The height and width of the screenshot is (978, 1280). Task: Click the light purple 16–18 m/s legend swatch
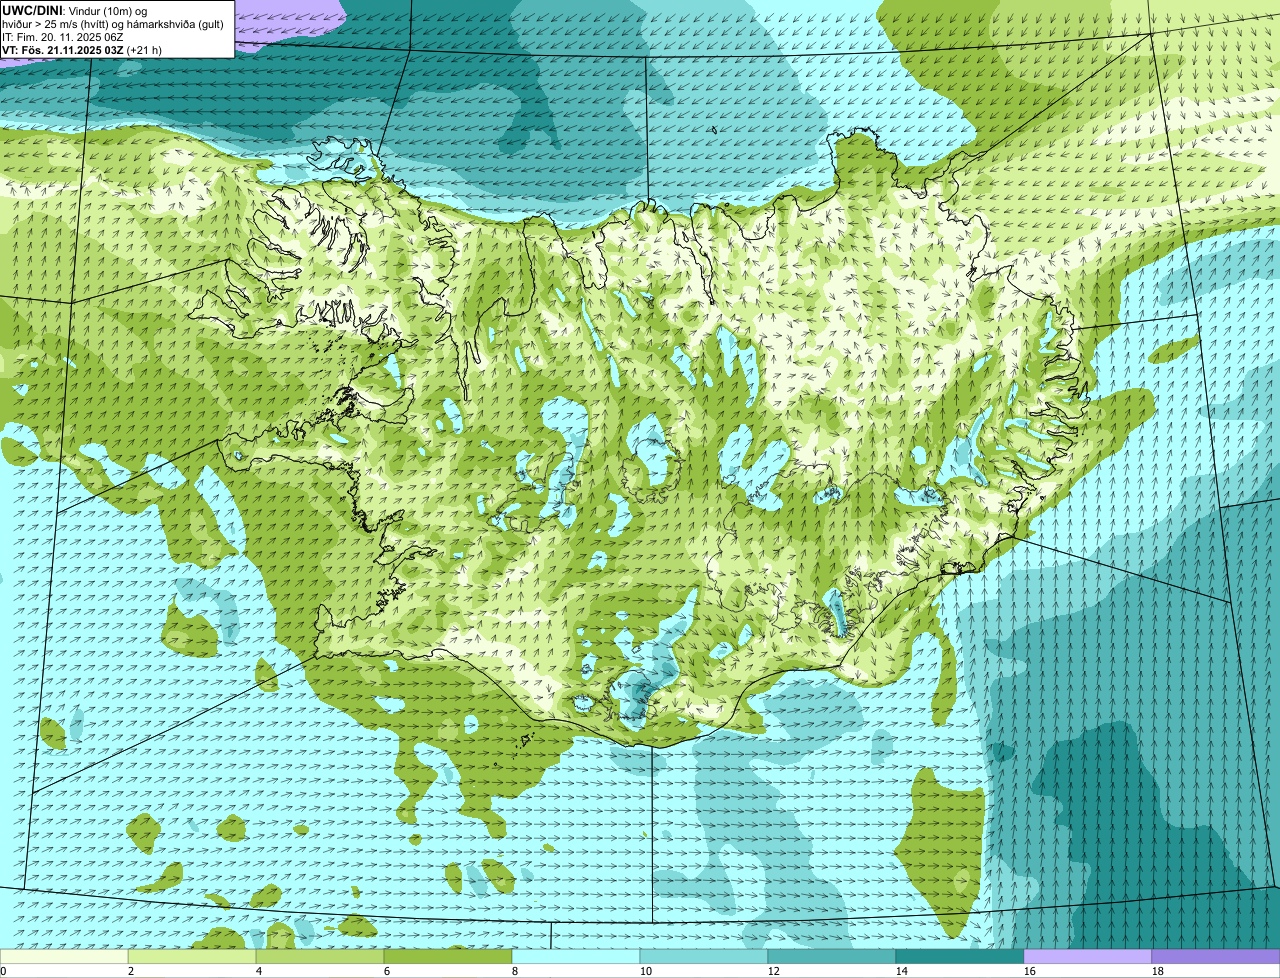point(1088,956)
